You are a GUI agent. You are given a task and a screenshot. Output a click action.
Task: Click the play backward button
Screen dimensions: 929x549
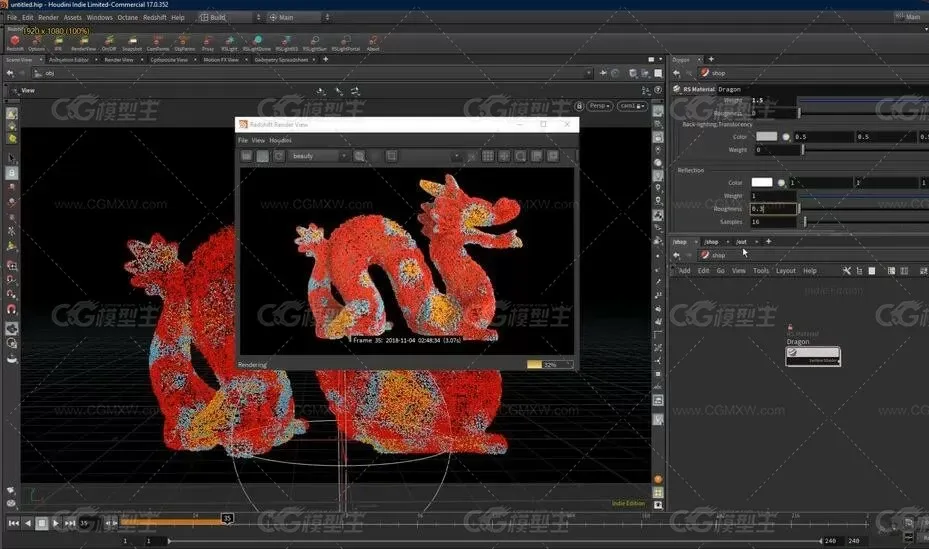point(27,523)
